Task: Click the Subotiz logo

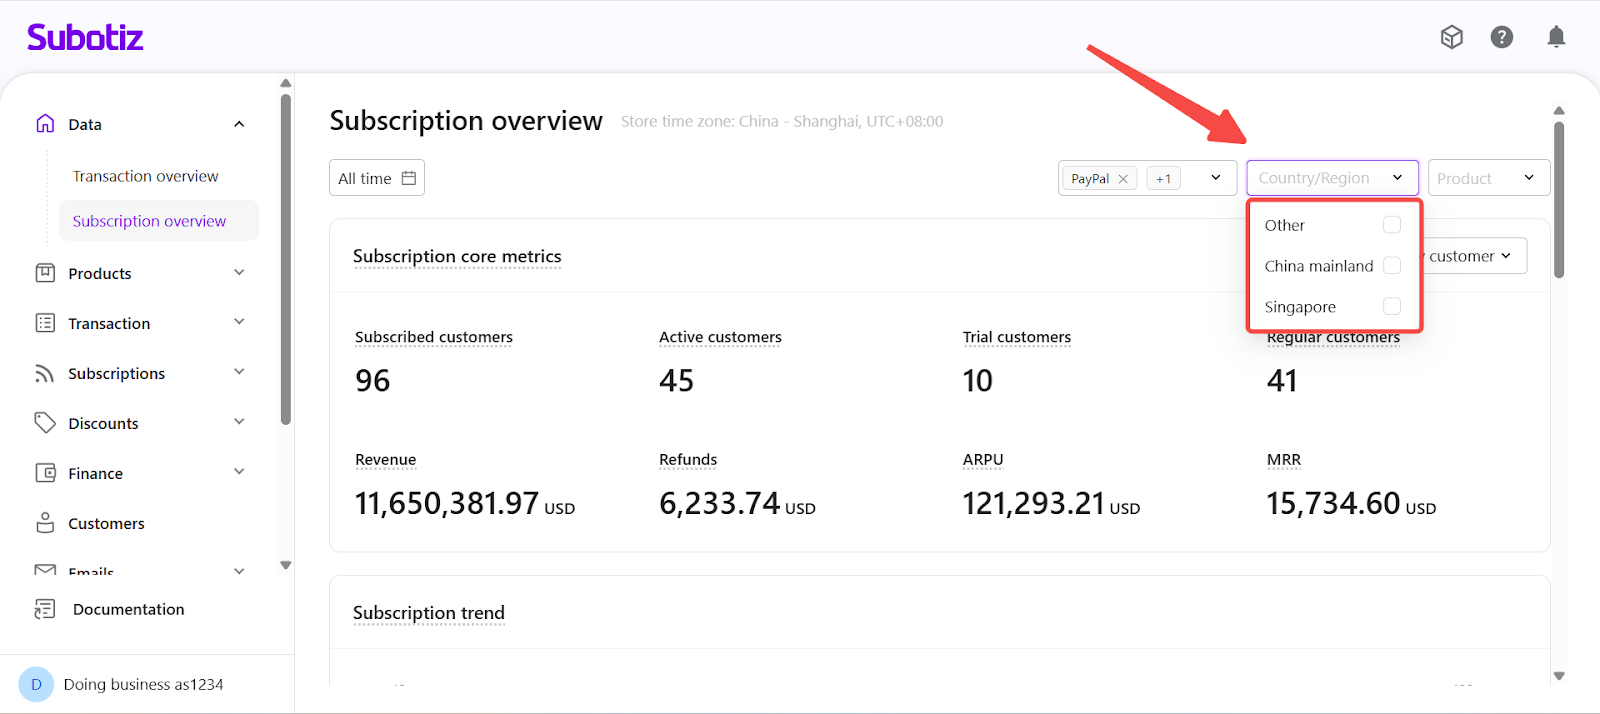Action: click(x=85, y=38)
